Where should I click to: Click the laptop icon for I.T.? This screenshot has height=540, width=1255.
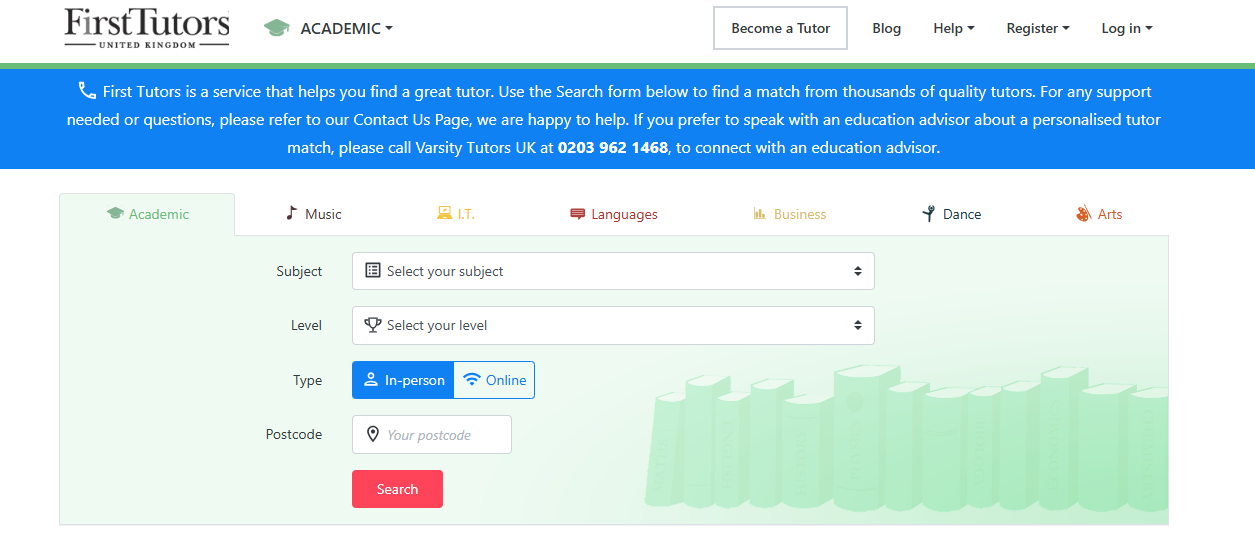pyautogui.click(x=444, y=213)
